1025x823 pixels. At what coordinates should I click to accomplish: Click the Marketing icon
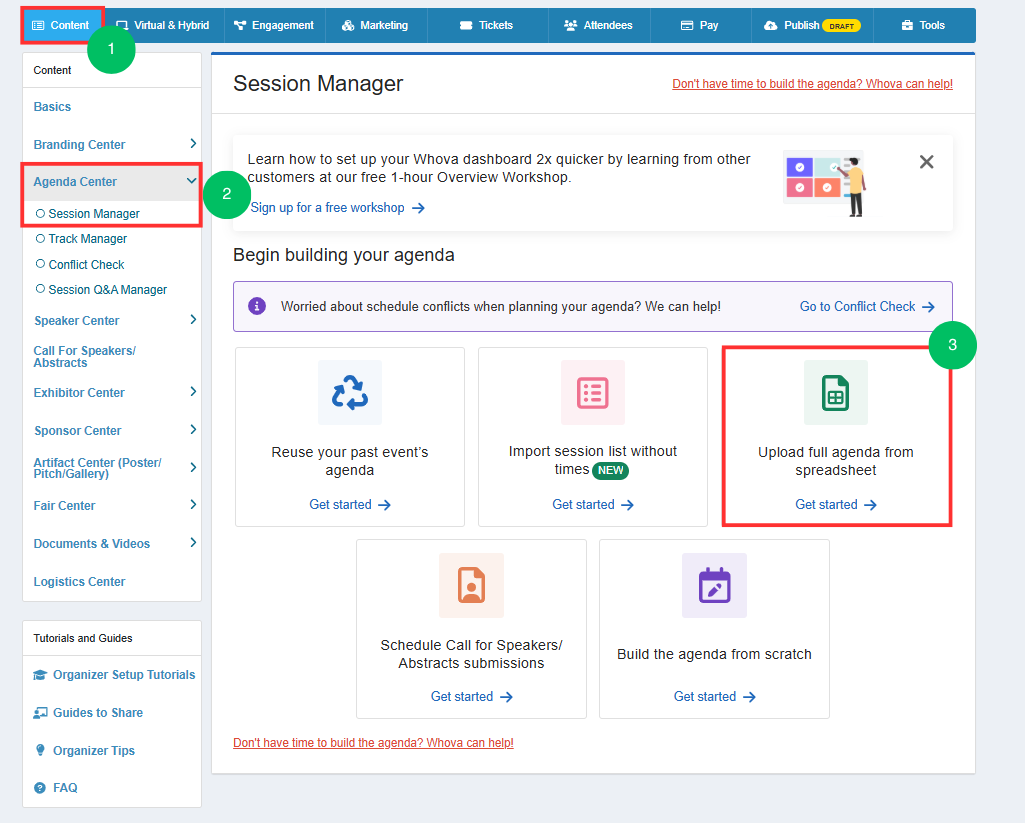[x=348, y=25]
